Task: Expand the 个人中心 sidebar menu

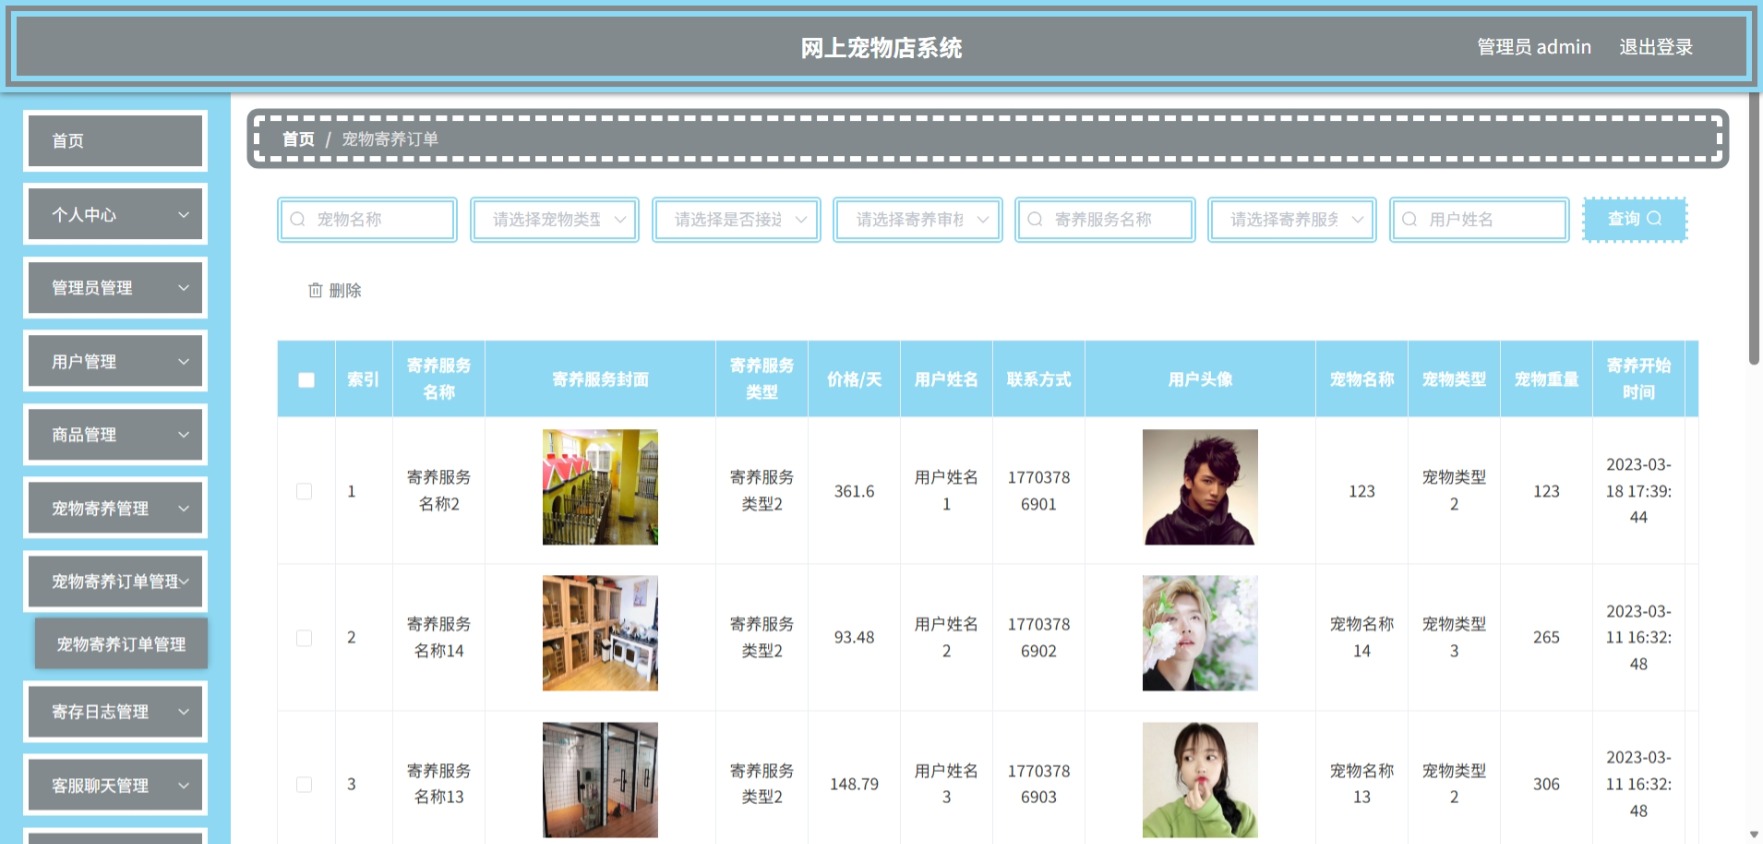Action: (115, 214)
